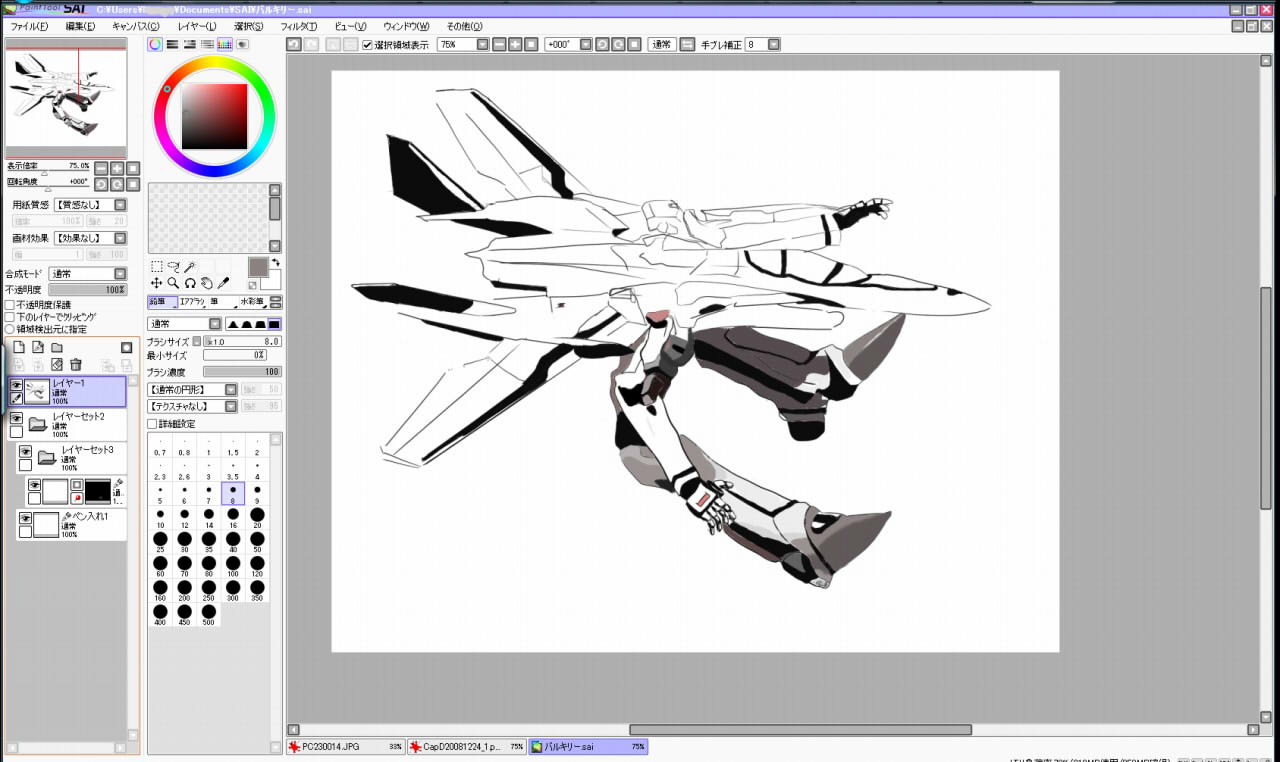Toggle the RGB slider panel icon
This screenshot has height=762, width=1280.
(172, 44)
